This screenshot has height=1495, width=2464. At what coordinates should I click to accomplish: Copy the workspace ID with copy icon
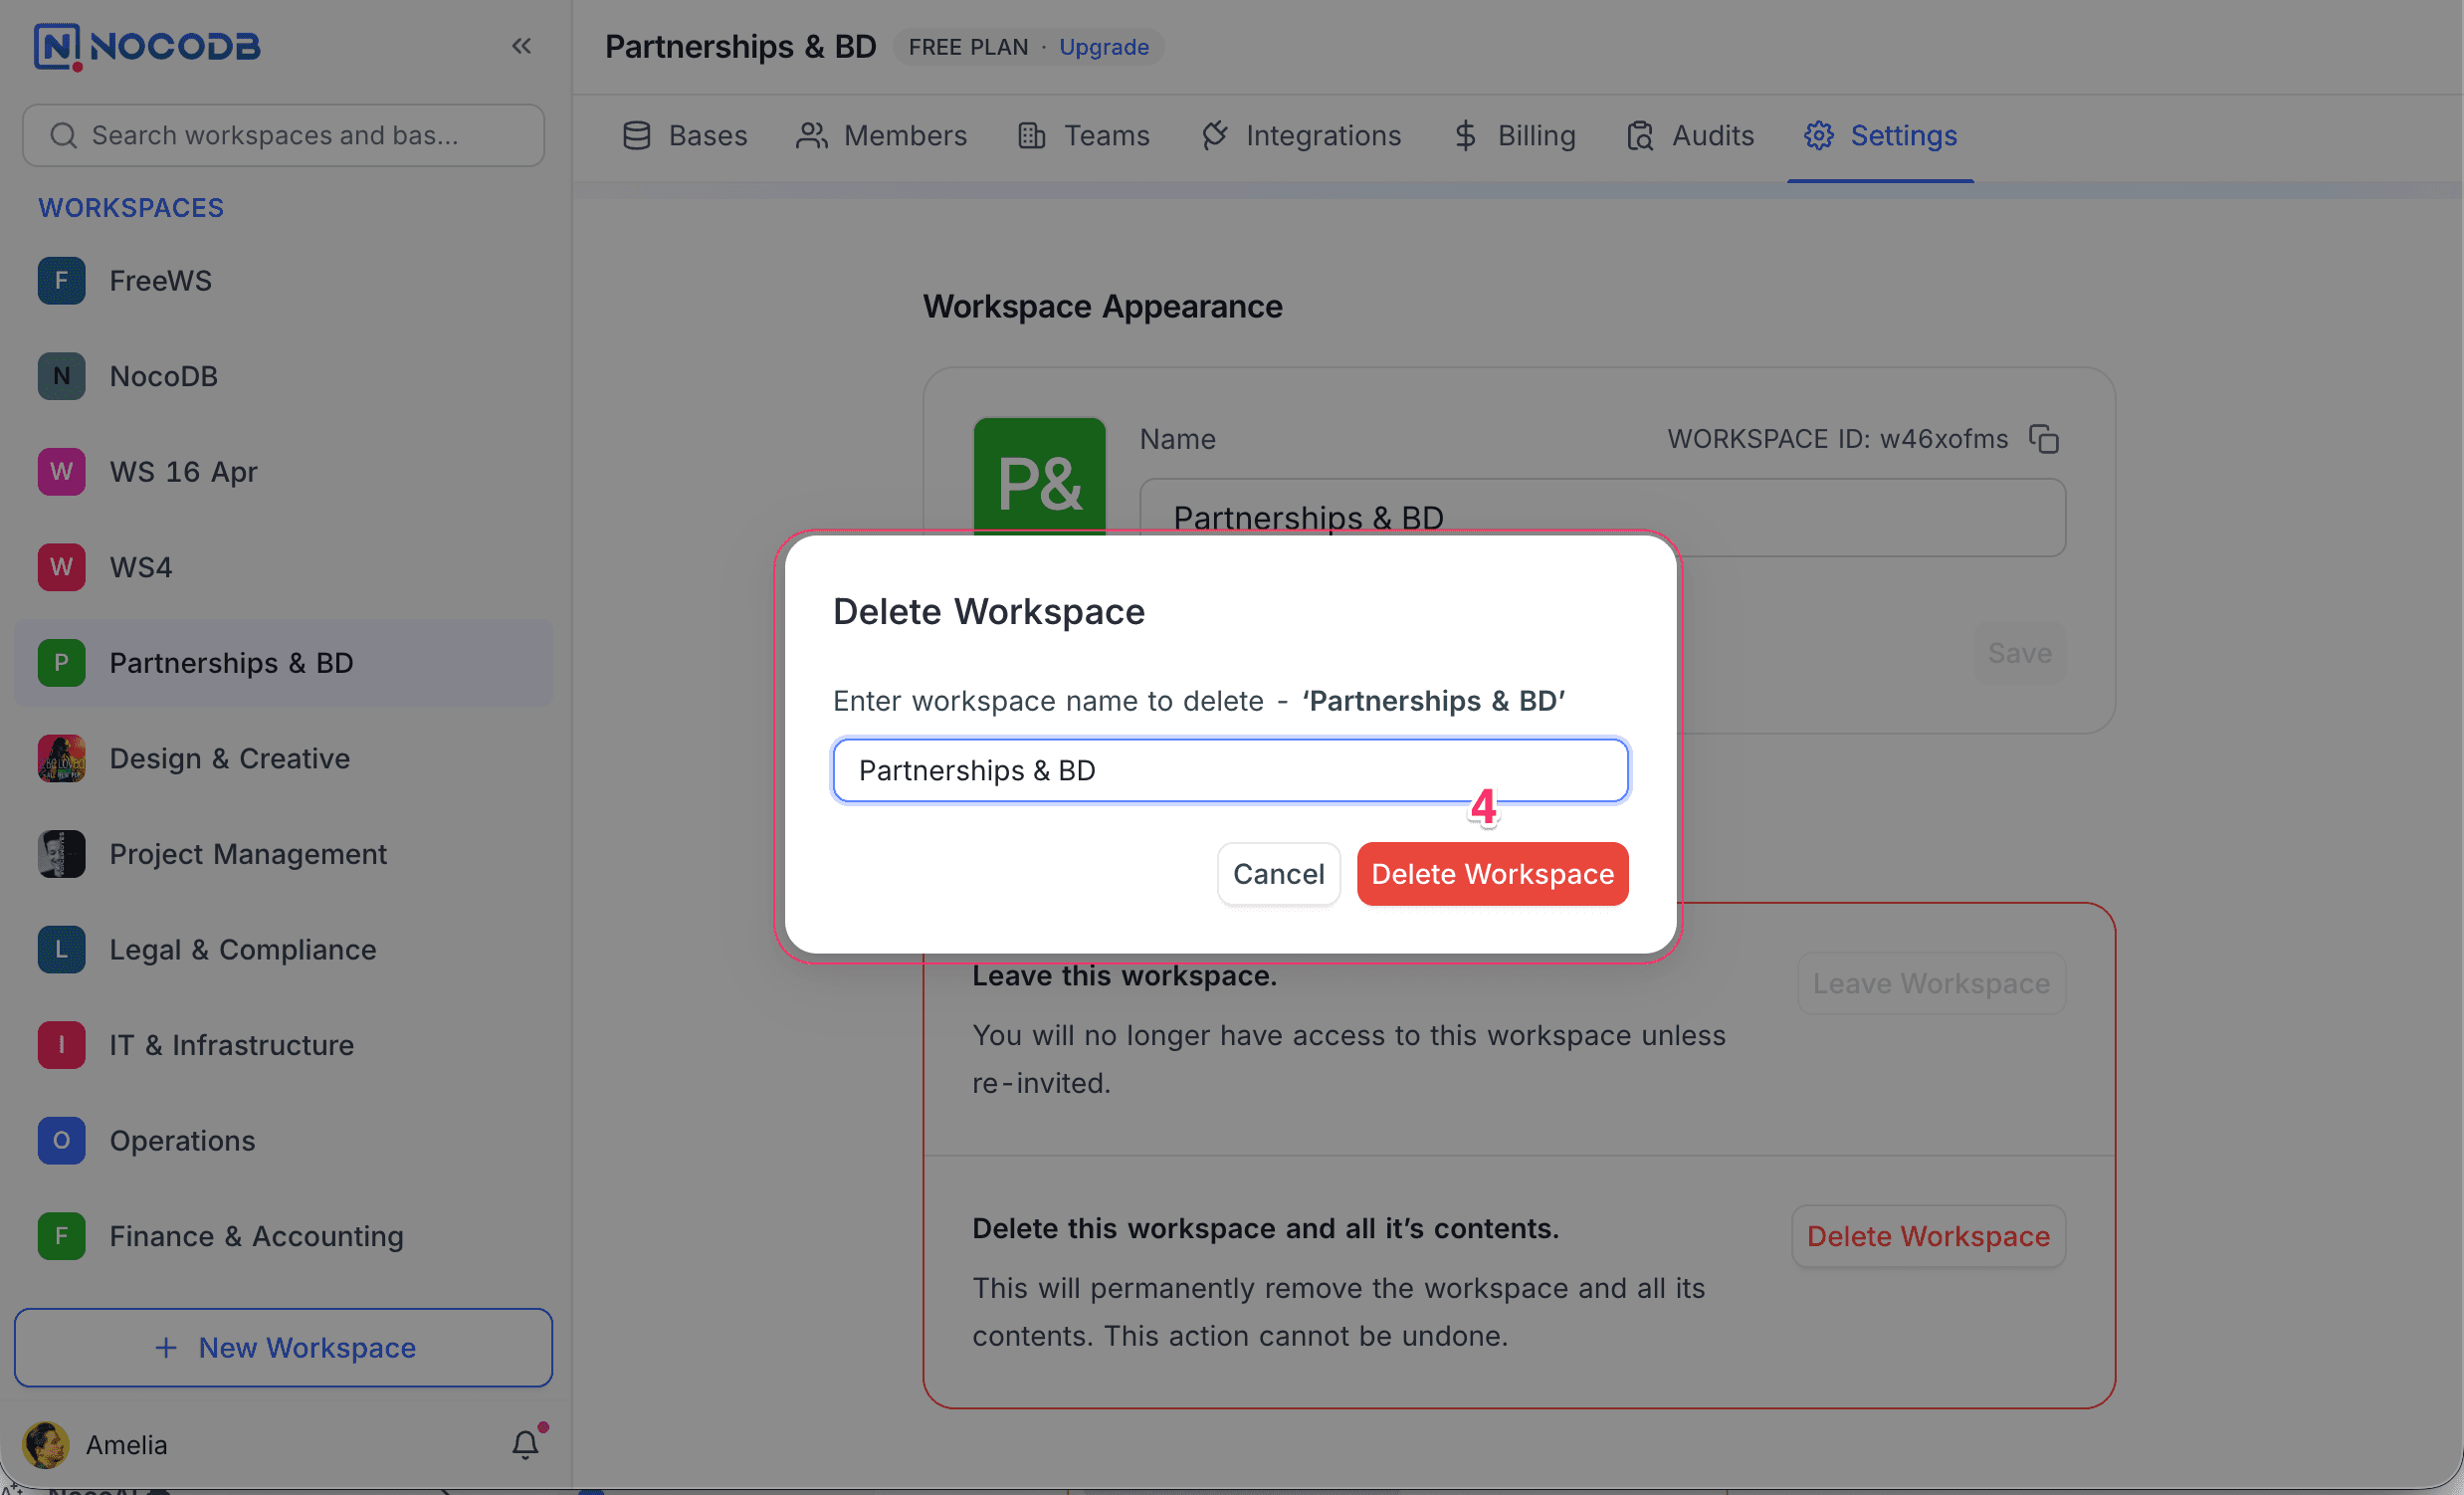[2043, 439]
